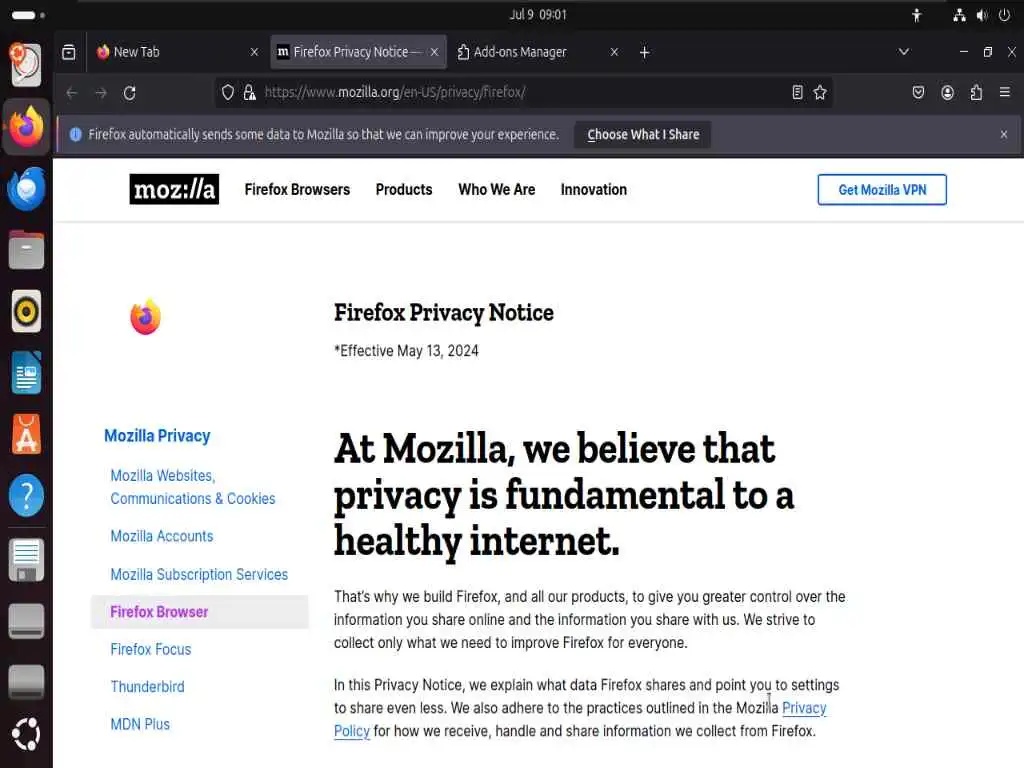Expand Who We Are navigation menu
Image resolution: width=1024 pixels, height=768 pixels.
pyautogui.click(x=496, y=189)
